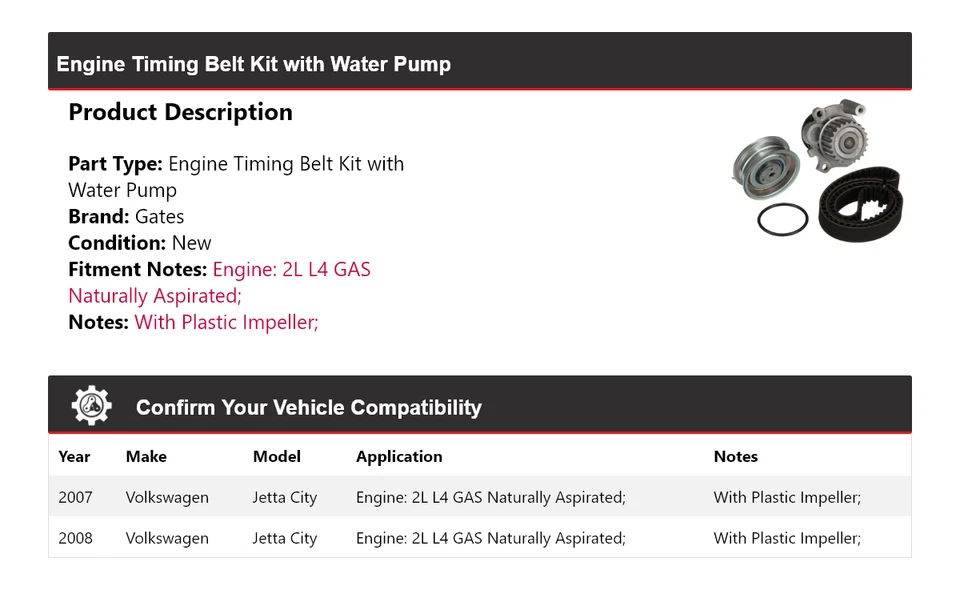Click the Application column header

click(399, 457)
